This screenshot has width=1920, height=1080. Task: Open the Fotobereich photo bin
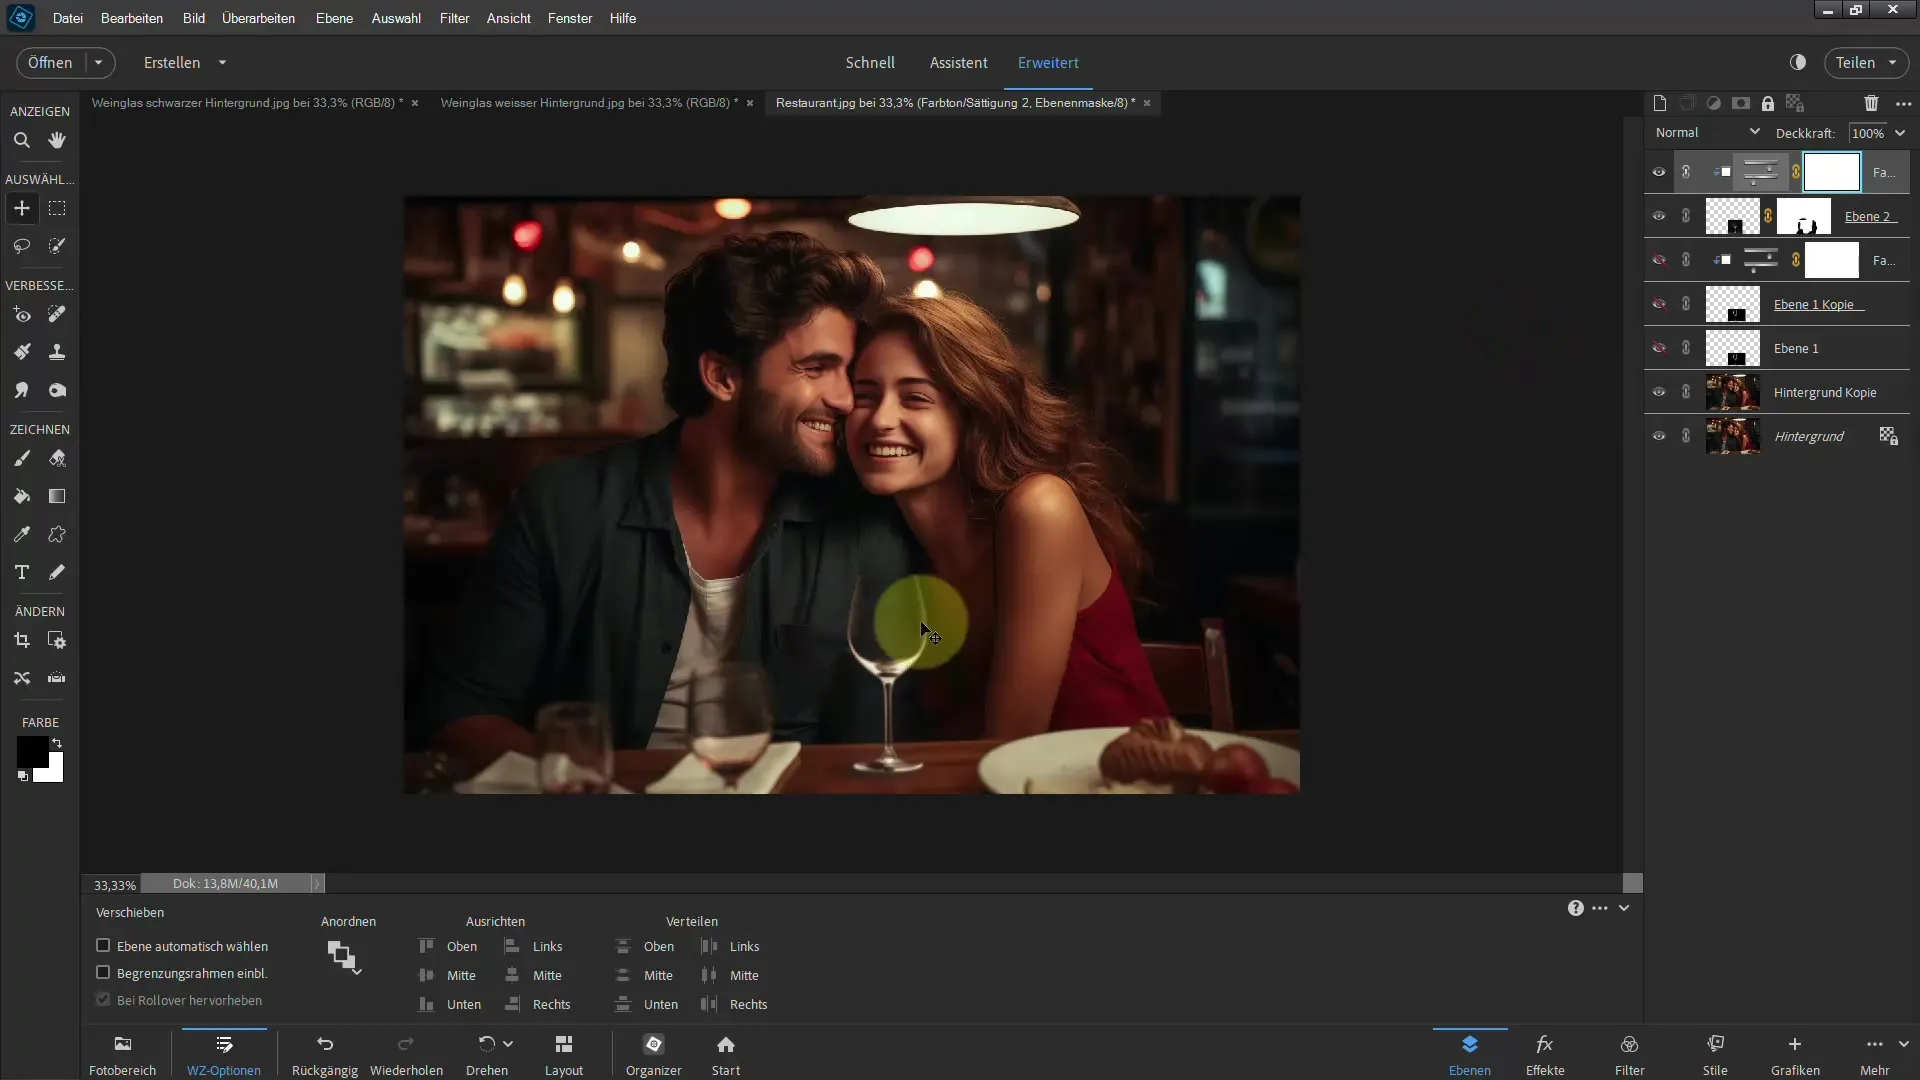point(123,1055)
